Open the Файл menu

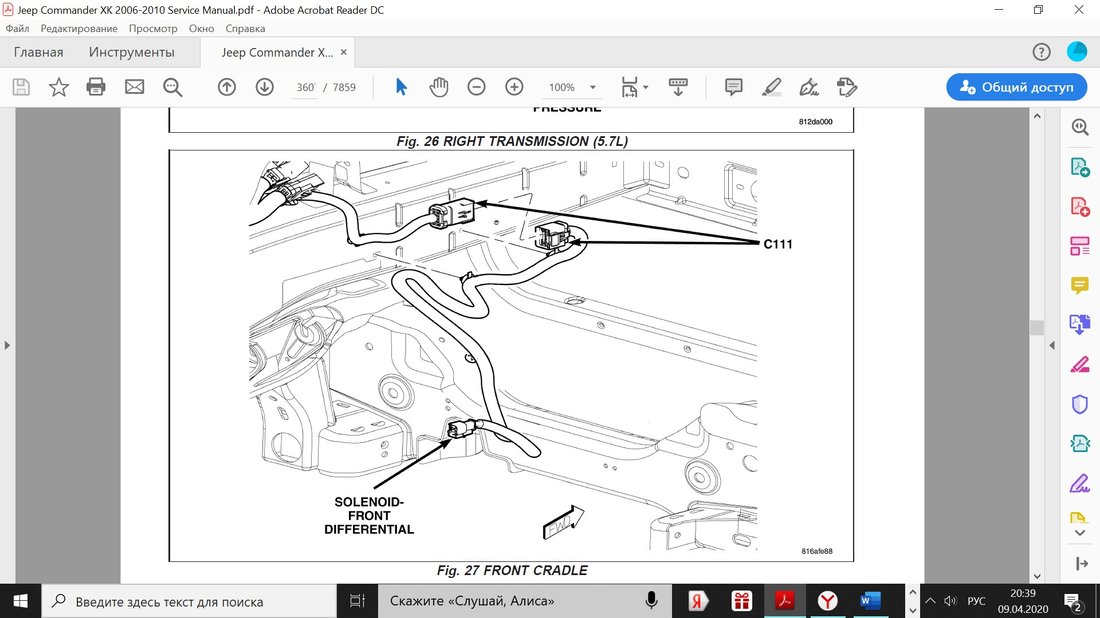[x=18, y=29]
